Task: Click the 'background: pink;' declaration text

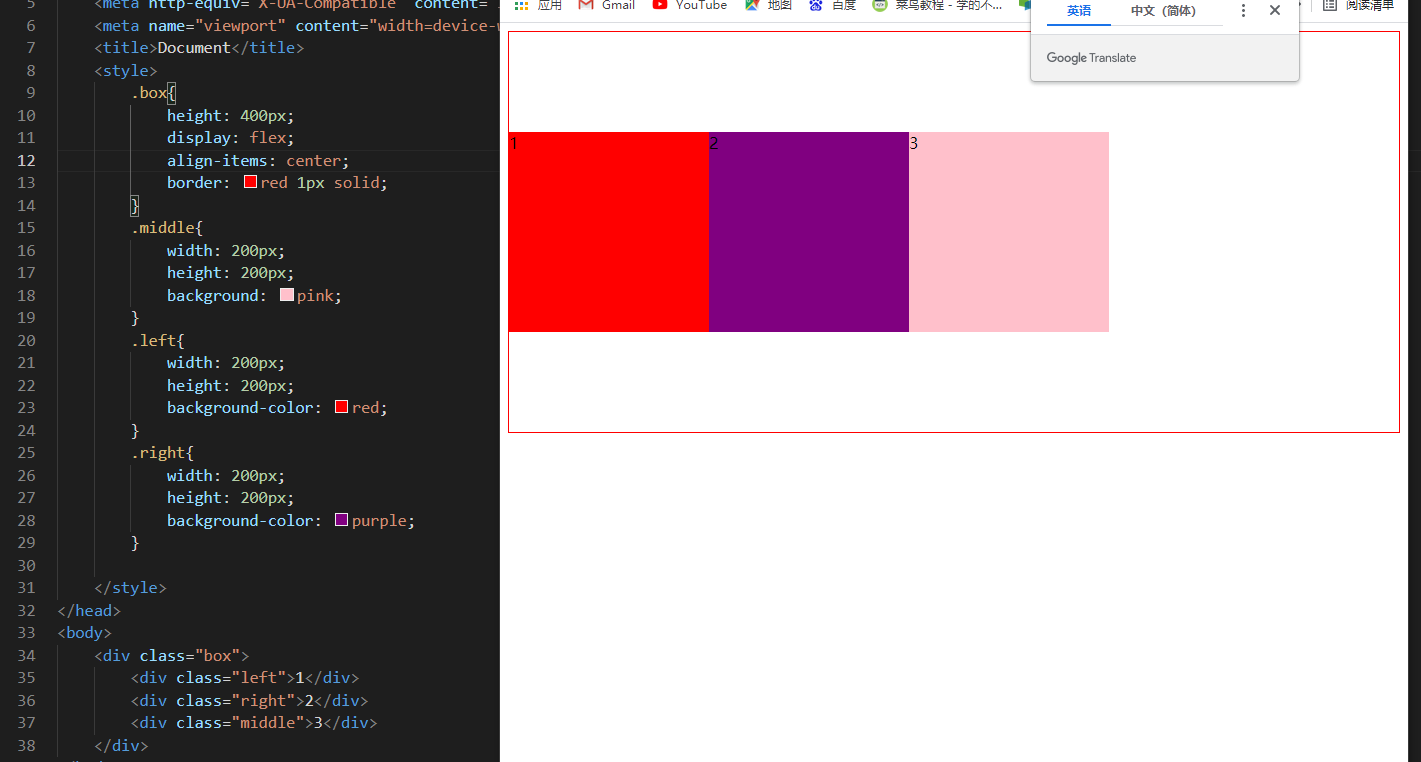Action: (x=255, y=295)
